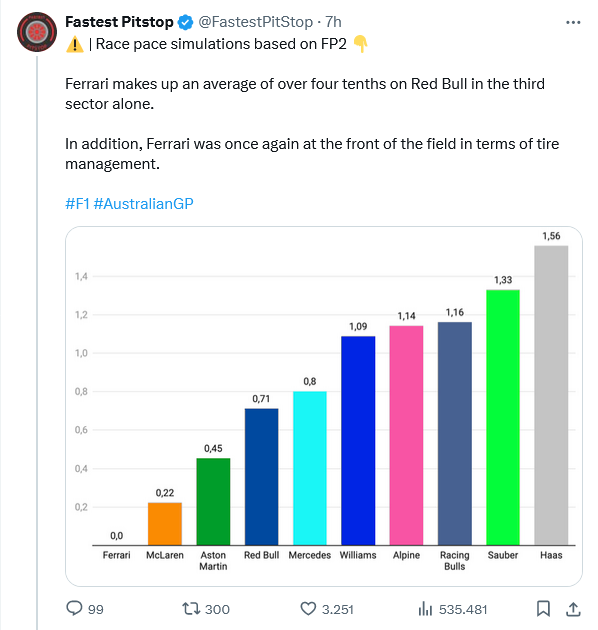View analytics via the views bar icon
The image size is (598, 630).
425,609
